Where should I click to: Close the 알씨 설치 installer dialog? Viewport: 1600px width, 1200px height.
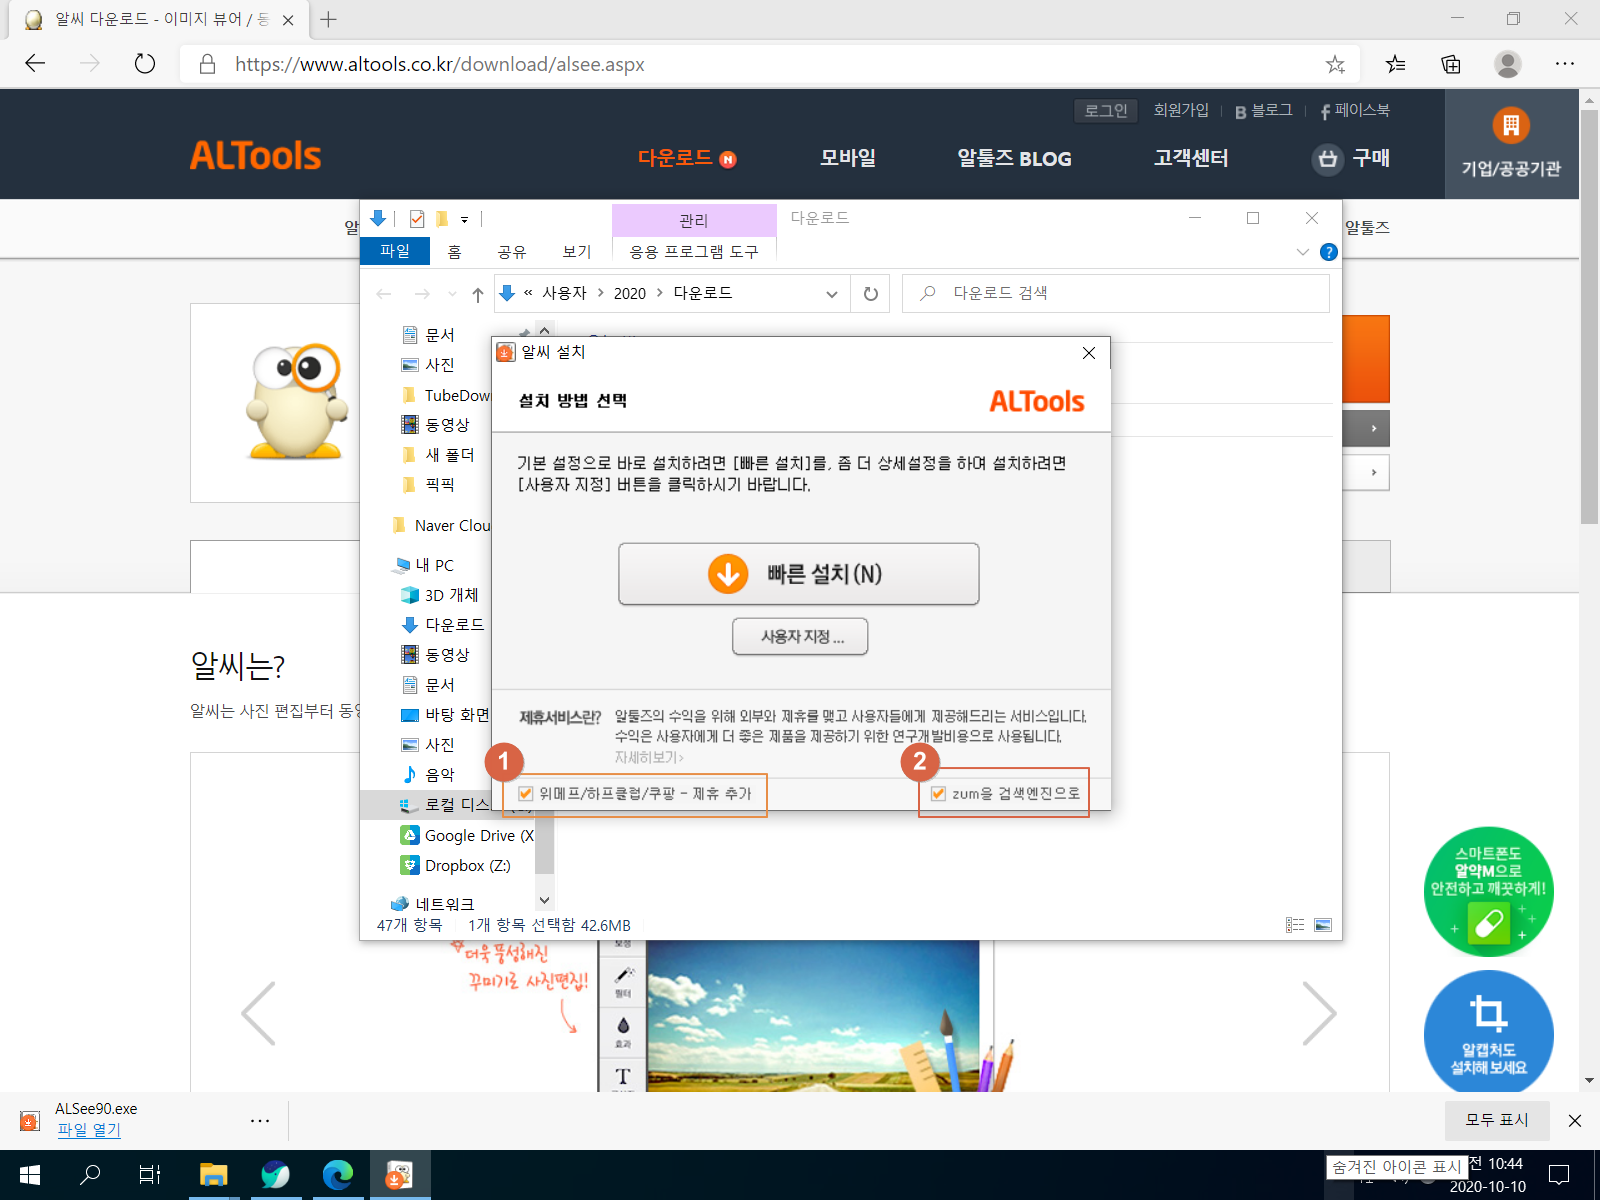pos(1089,353)
